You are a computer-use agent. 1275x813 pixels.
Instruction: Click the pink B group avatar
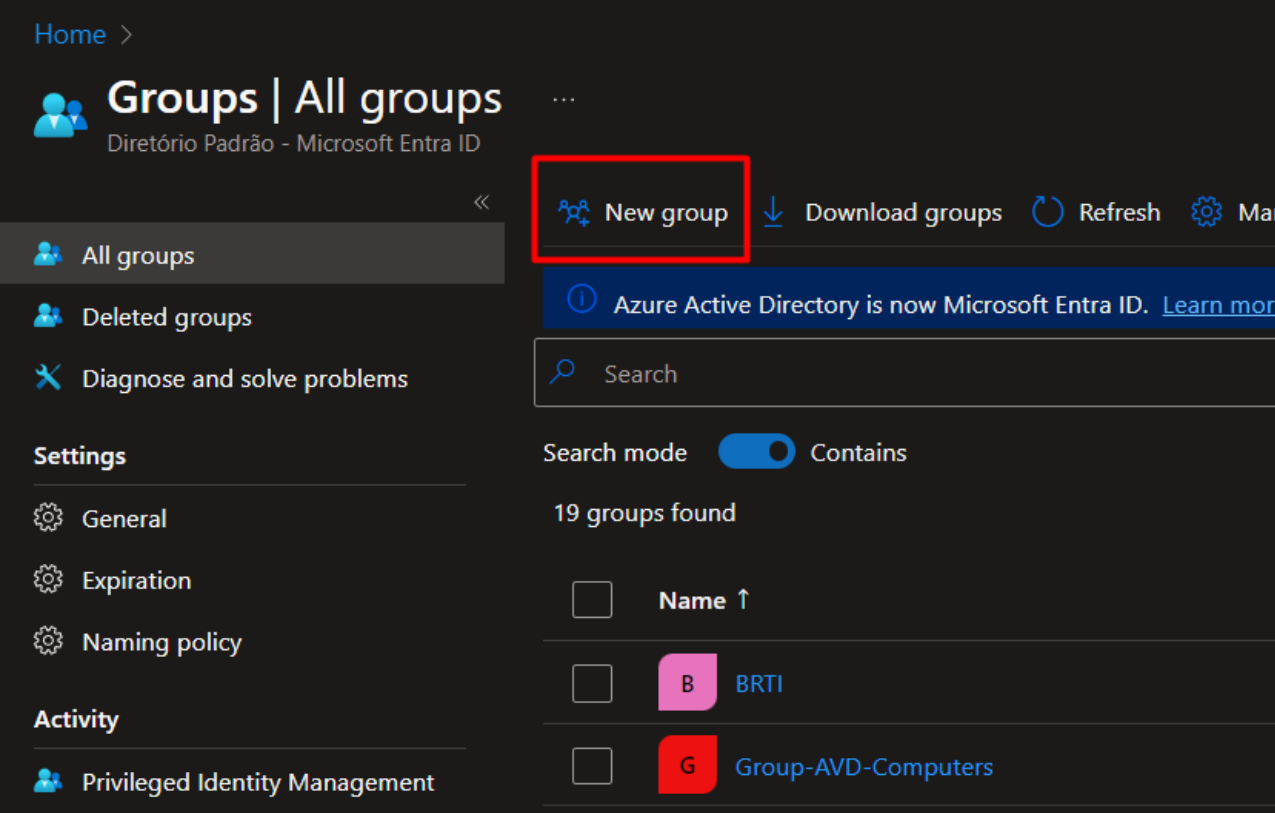[687, 683]
